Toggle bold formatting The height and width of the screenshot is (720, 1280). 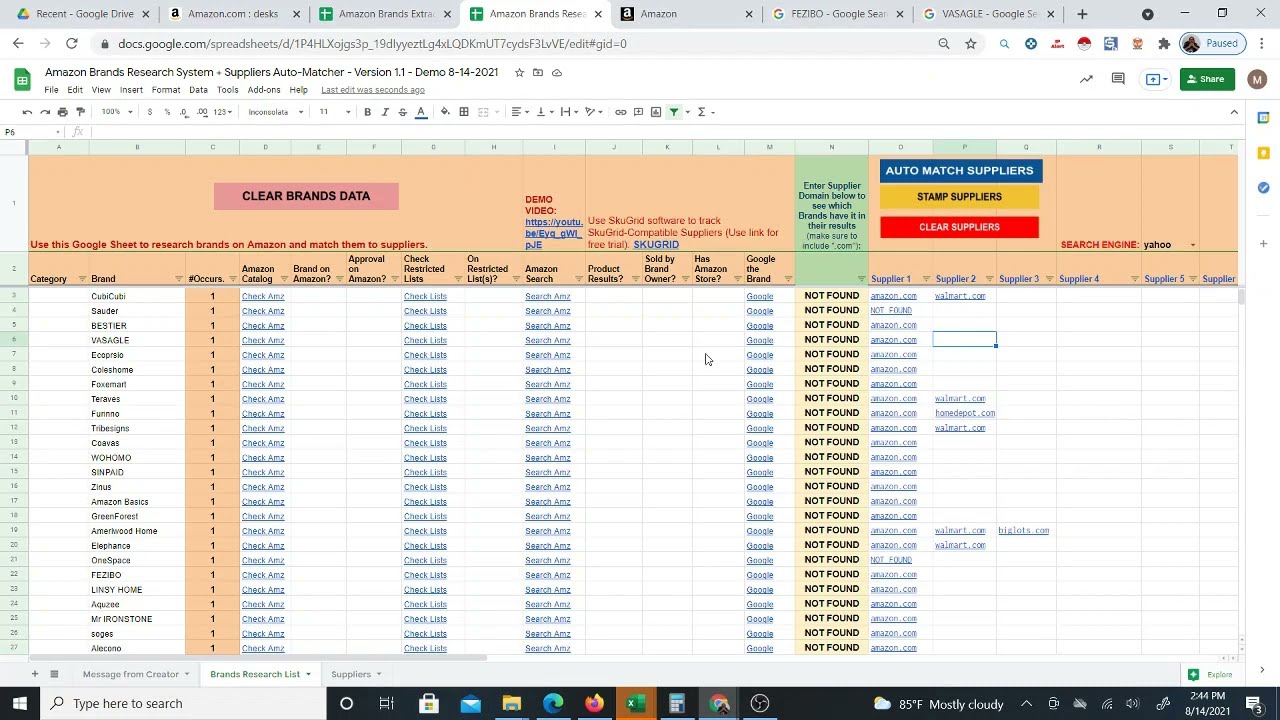pyautogui.click(x=367, y=112)
